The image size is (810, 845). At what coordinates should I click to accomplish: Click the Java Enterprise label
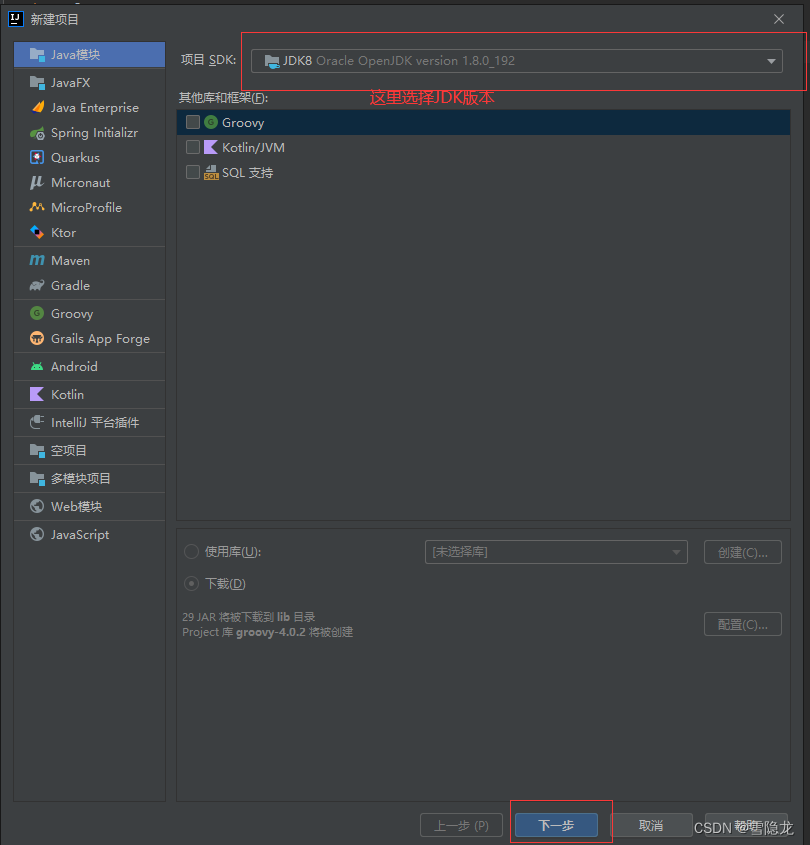point(95,108)
